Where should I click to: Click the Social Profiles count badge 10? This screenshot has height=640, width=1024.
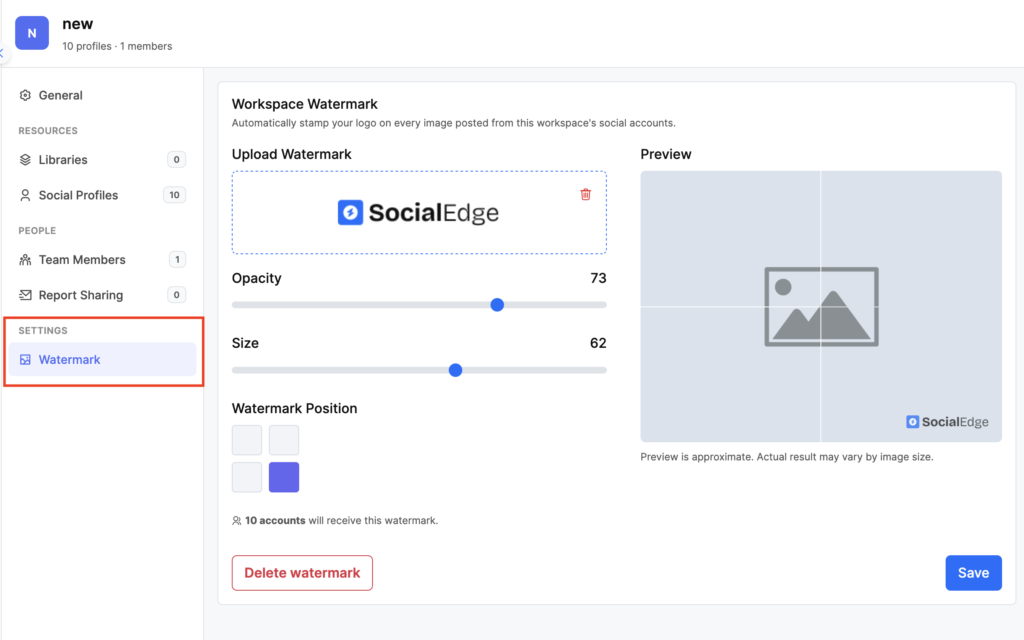point(174,195)
